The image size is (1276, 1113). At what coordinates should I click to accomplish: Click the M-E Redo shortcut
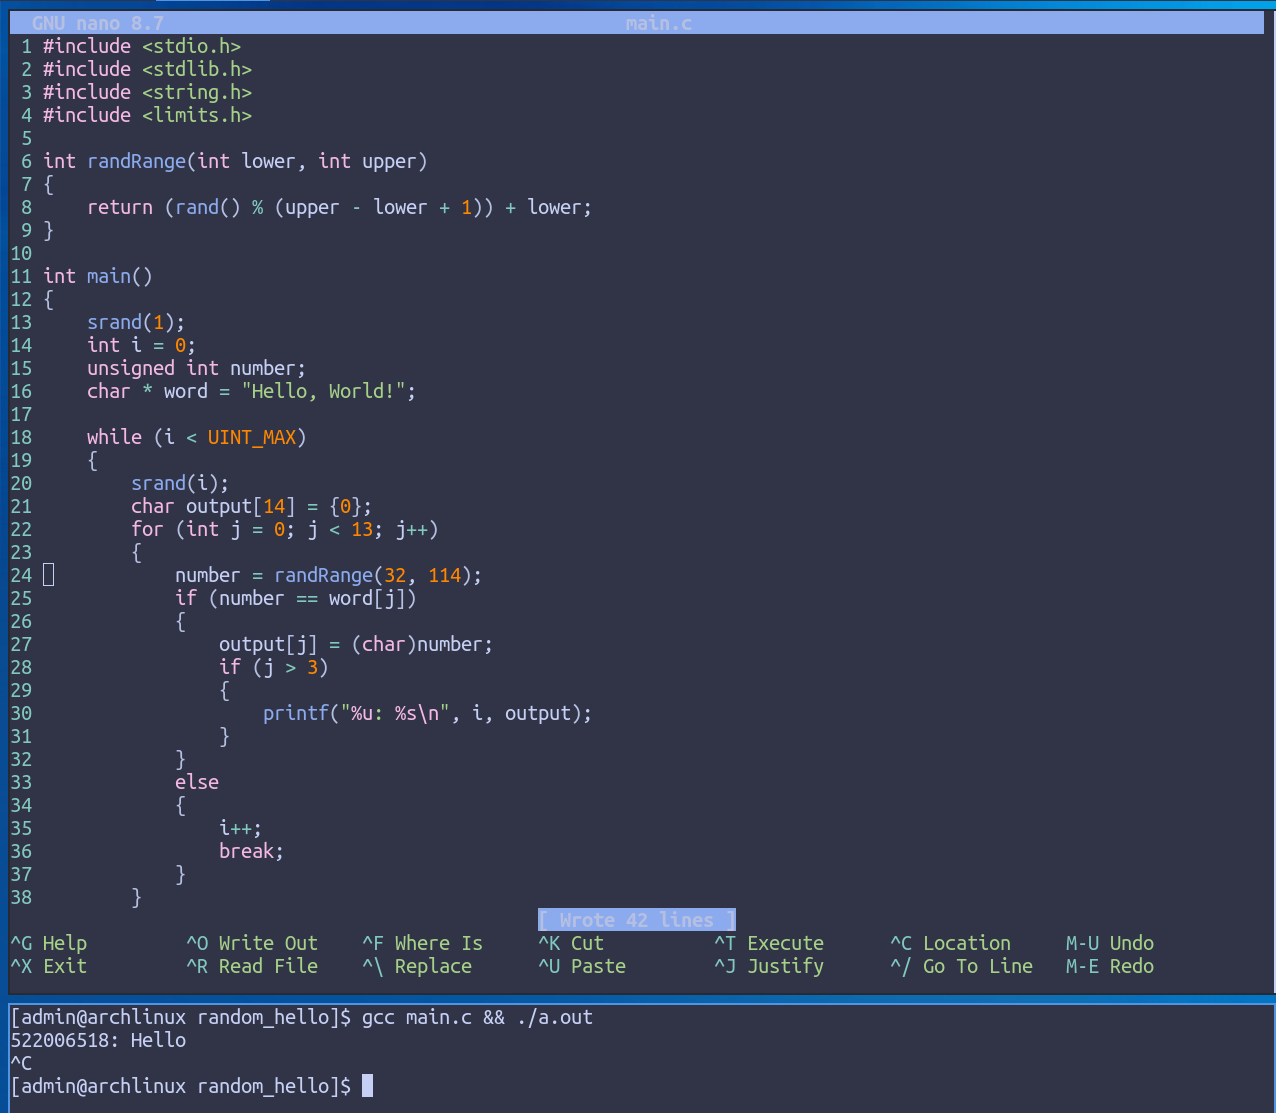(x=1110, y=966)
